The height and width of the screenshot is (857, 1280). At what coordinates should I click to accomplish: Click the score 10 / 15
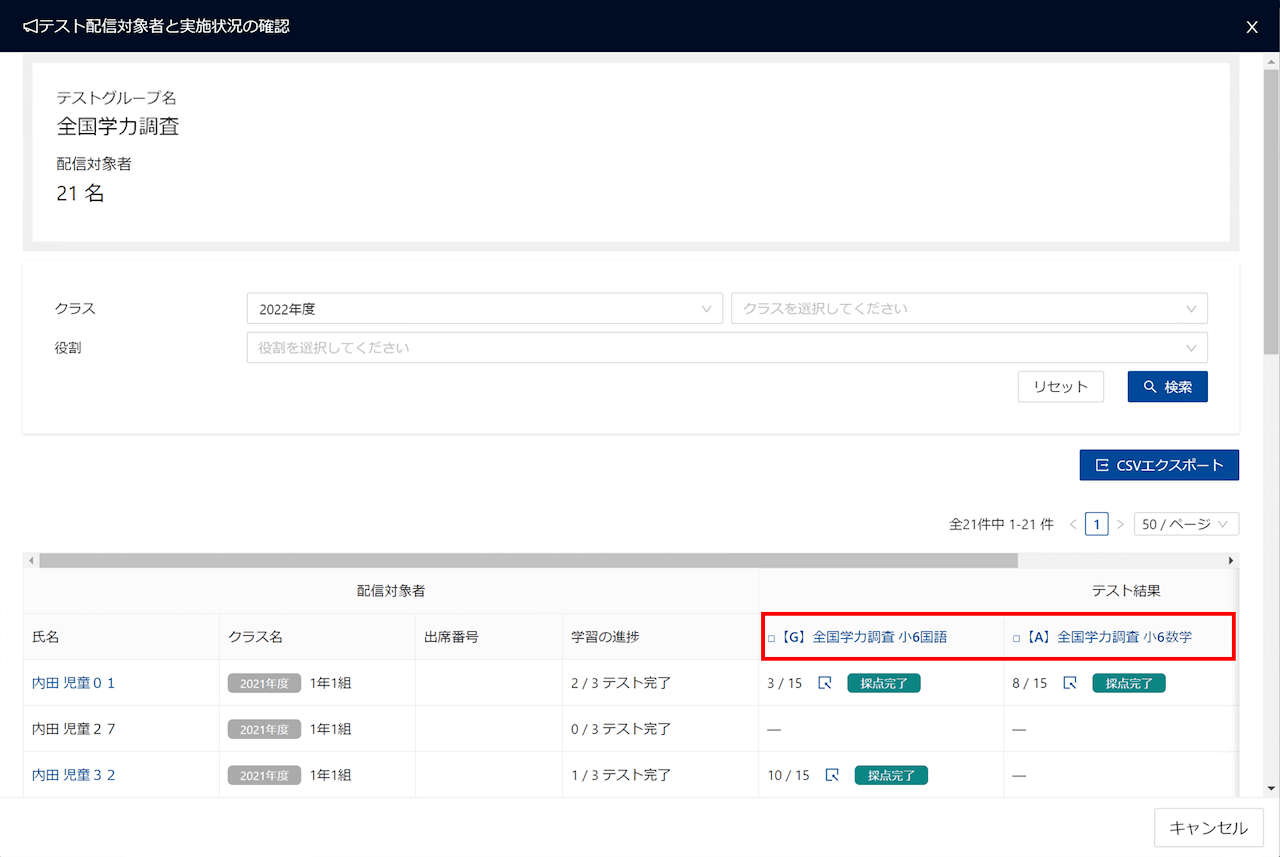[x=788, y=775]
